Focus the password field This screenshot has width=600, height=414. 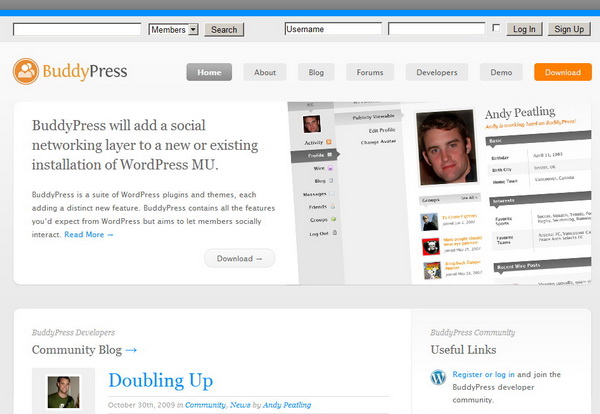tap(437, 29)
